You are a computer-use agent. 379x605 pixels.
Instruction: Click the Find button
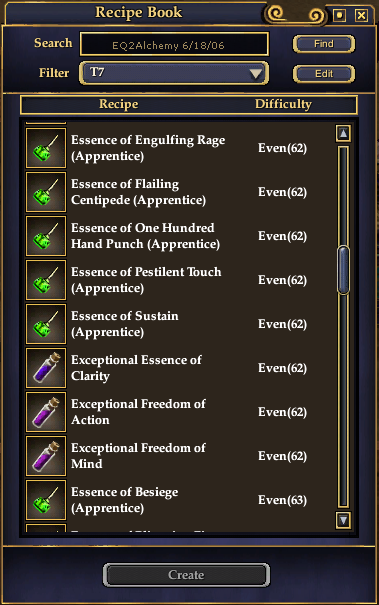pos(324,44)
